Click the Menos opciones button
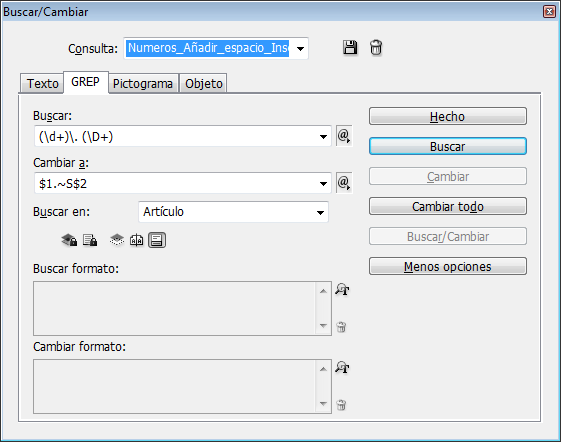Viewport: 561px width, 442px height. point(448,267)
